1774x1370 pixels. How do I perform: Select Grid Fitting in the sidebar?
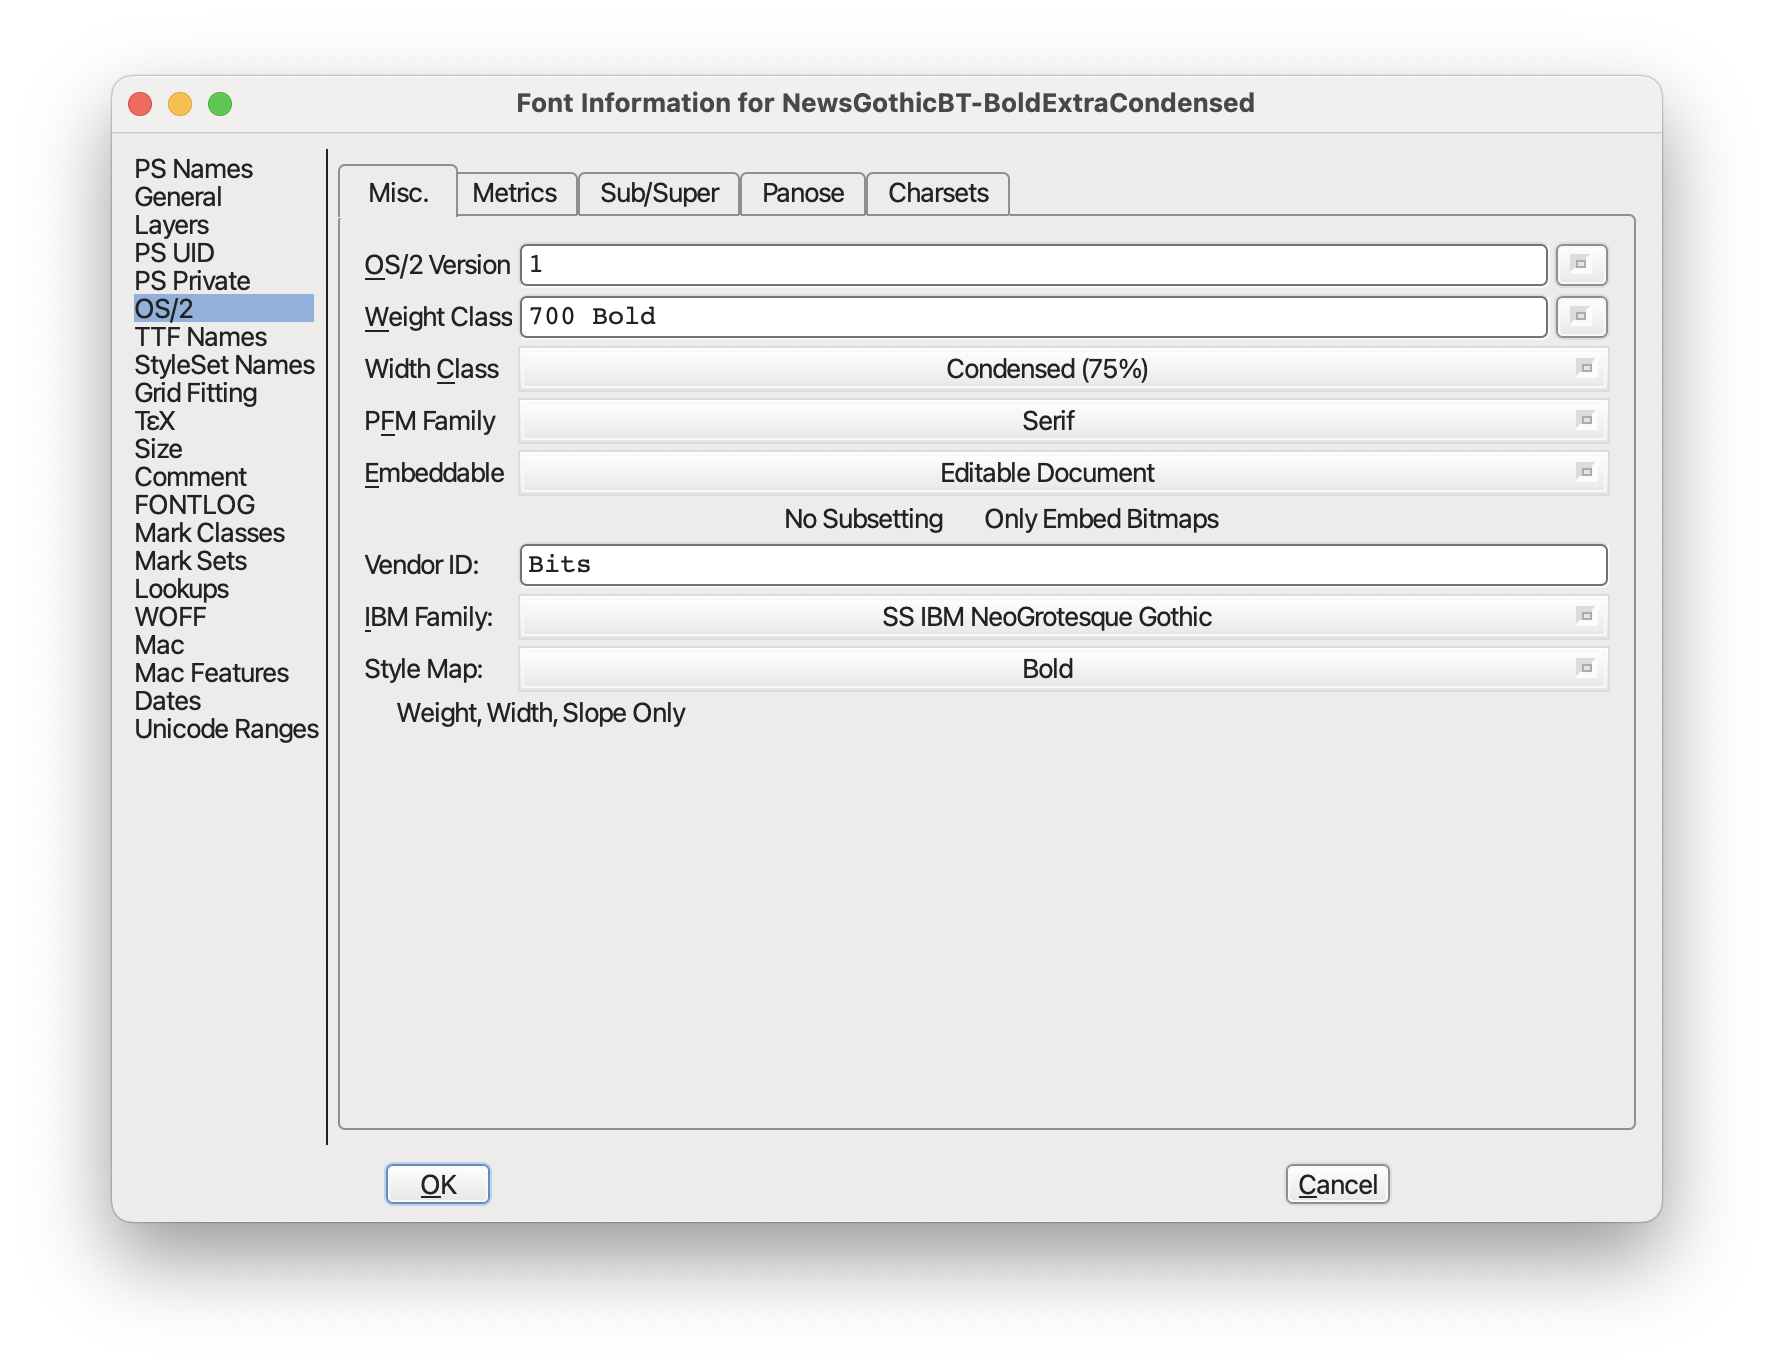pyautogui.click(x=196, y=393)
